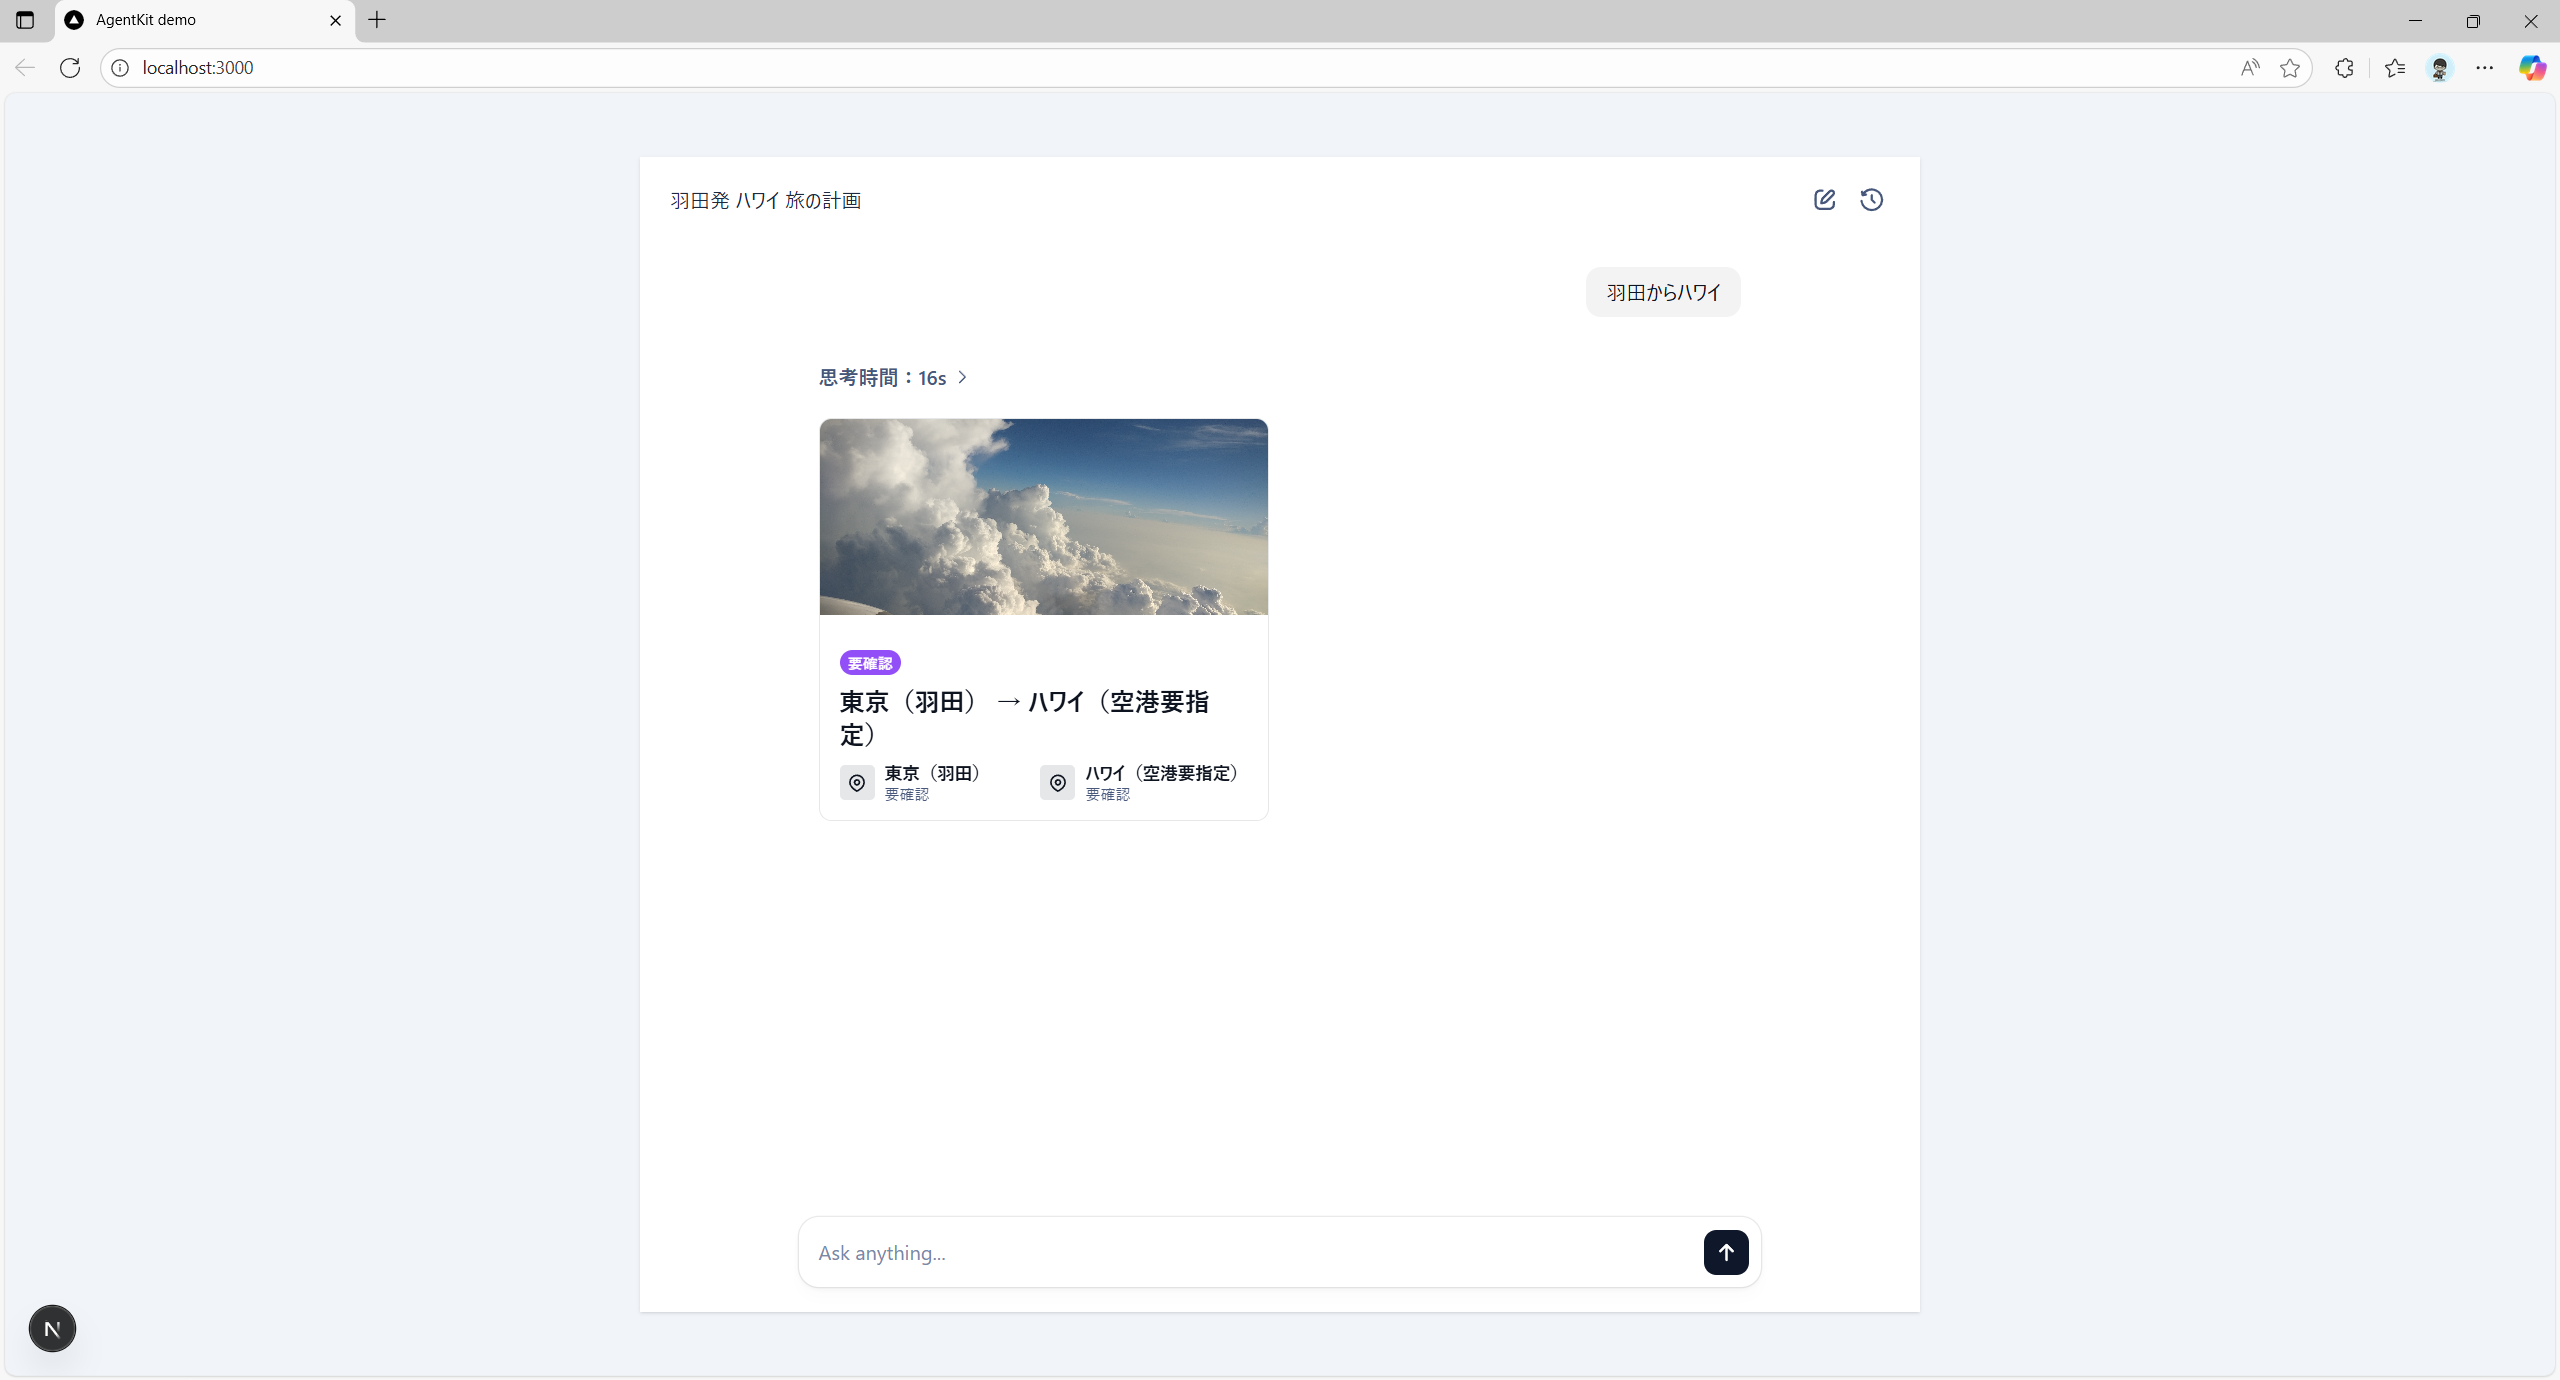The image size is (2560, 1380).
Task: Open the Copilot sidebar icon
Action: [2531, 68]
